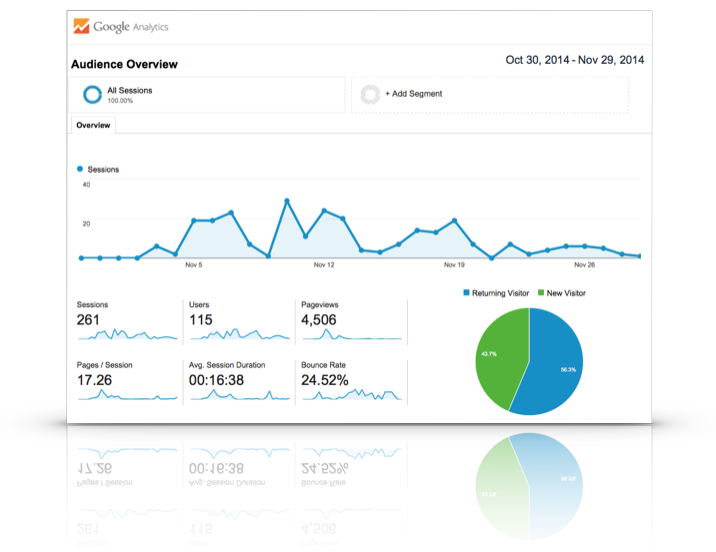716x552 pixels.
Task: Click the Returning Visitor blue legend swatch
Action: click(x=466, y=293)
